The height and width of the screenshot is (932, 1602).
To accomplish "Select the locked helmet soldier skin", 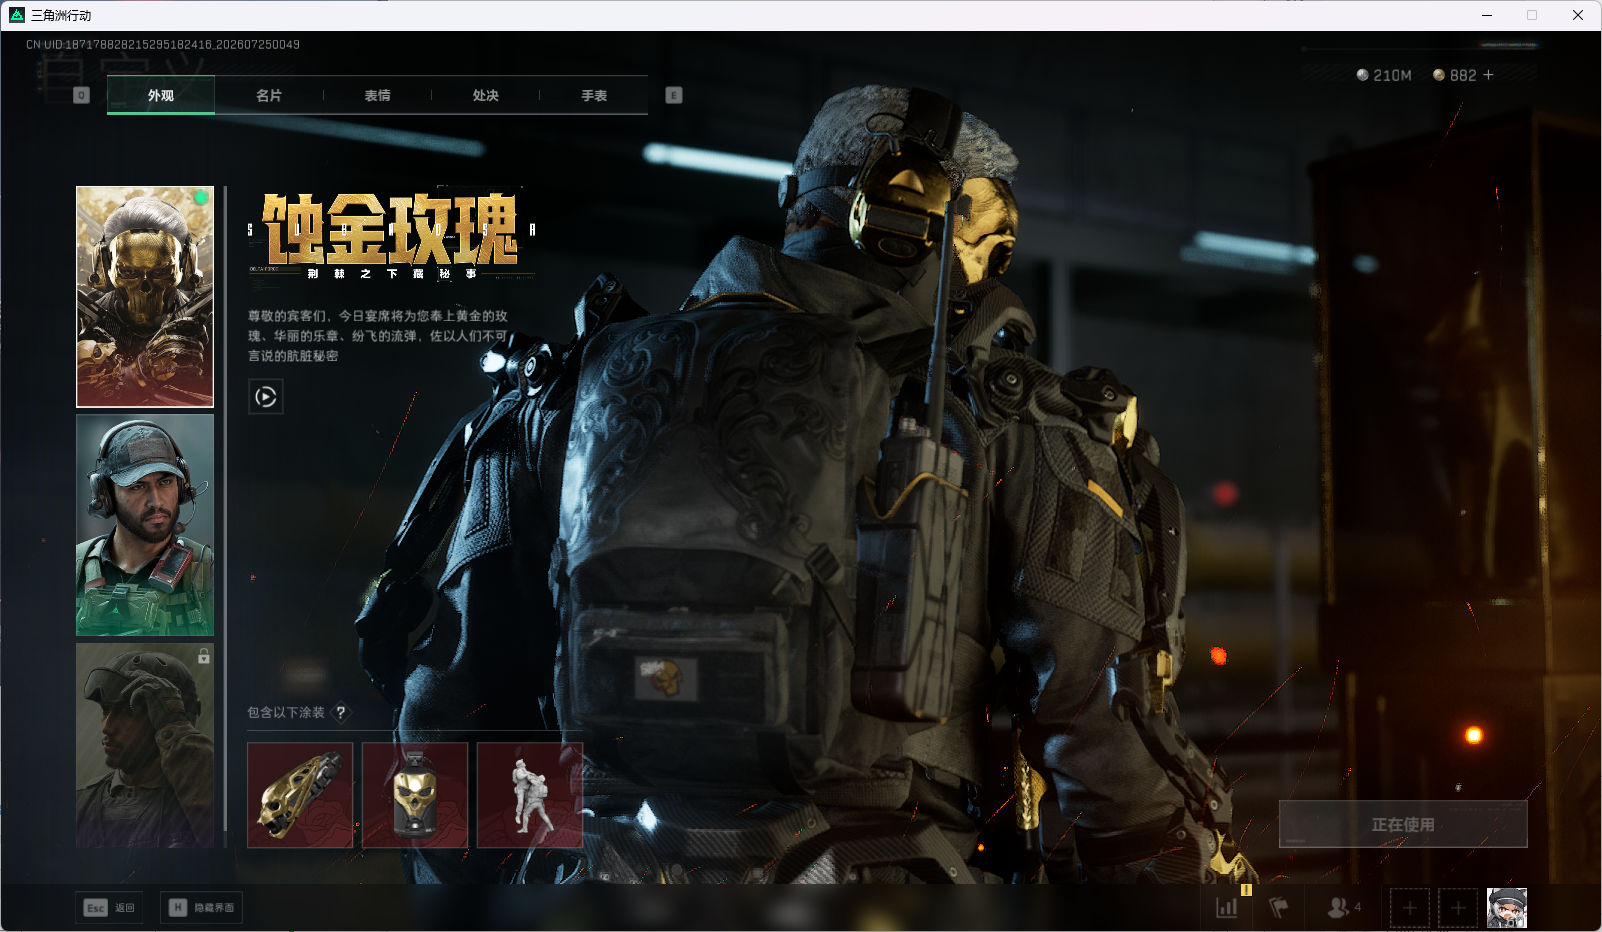I will (x=145, y=745).
